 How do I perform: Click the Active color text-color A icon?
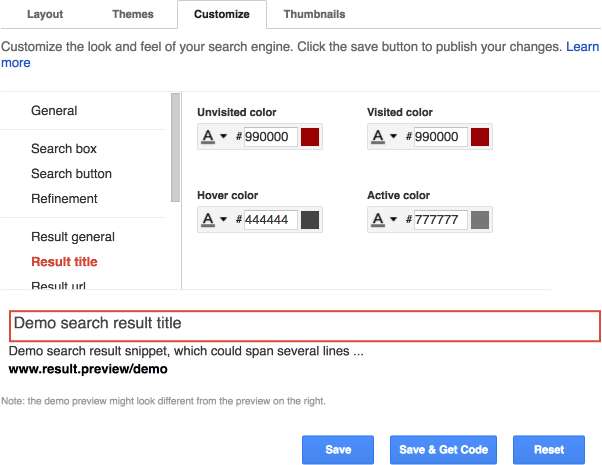point(378,220)
